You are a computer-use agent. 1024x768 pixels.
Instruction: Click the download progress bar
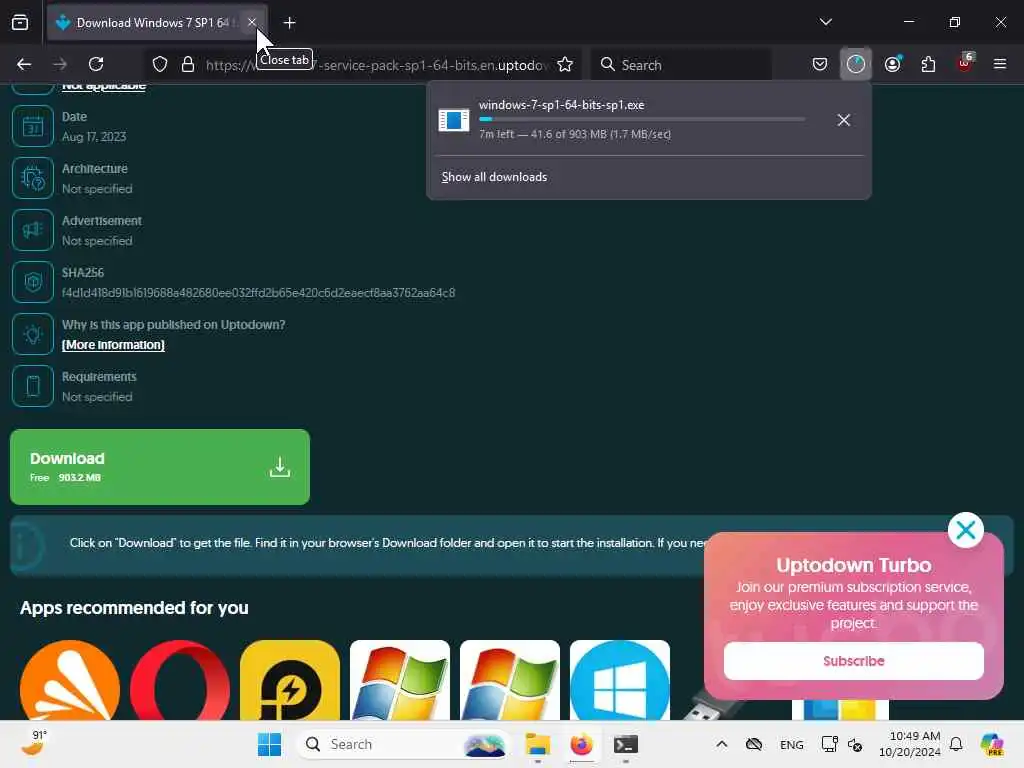642,120
